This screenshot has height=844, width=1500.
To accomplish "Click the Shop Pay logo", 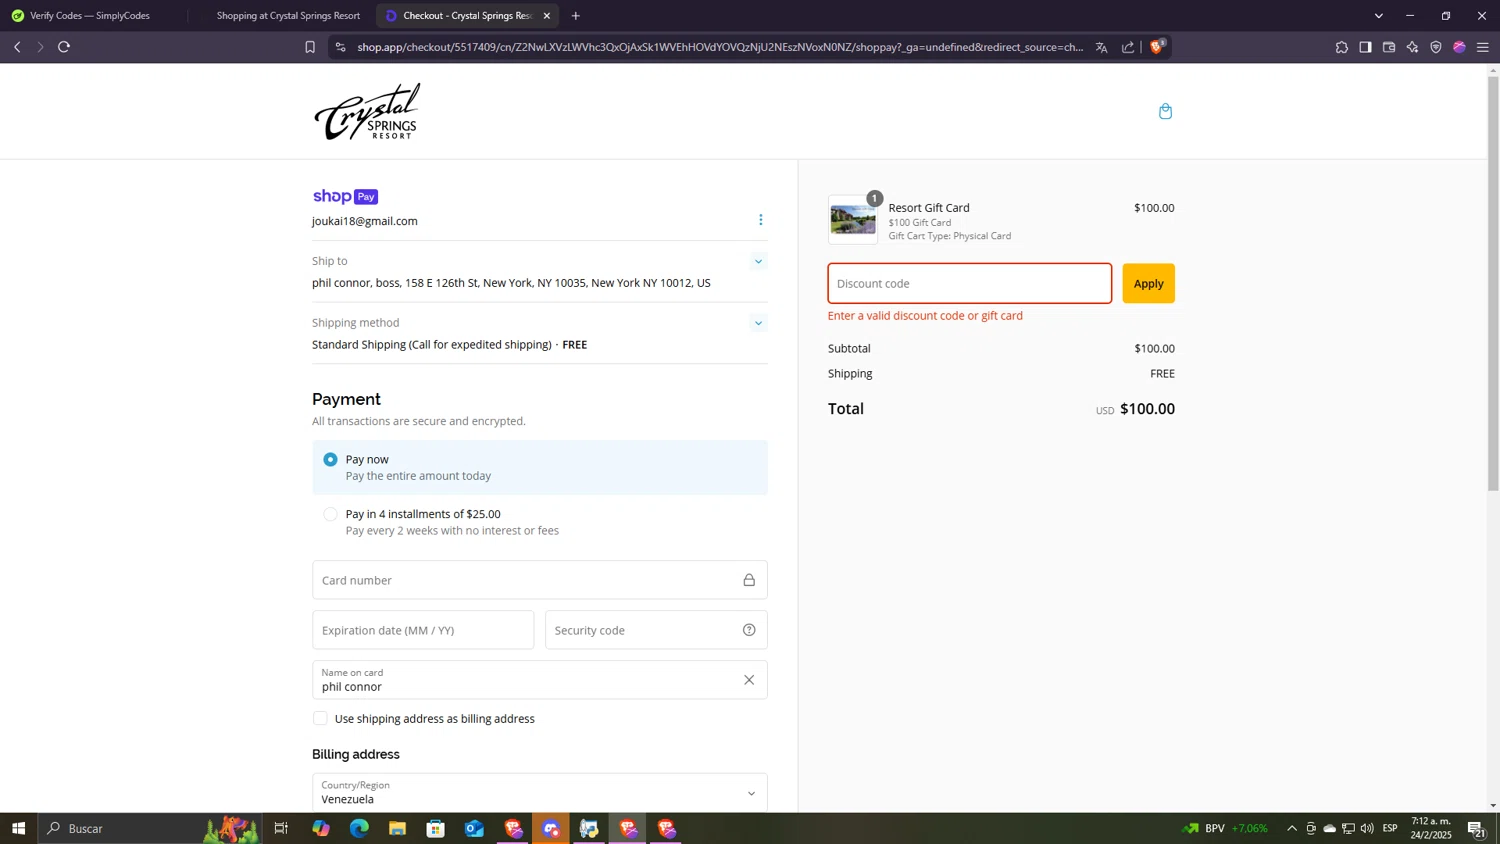I will click(x=345, y=196).
